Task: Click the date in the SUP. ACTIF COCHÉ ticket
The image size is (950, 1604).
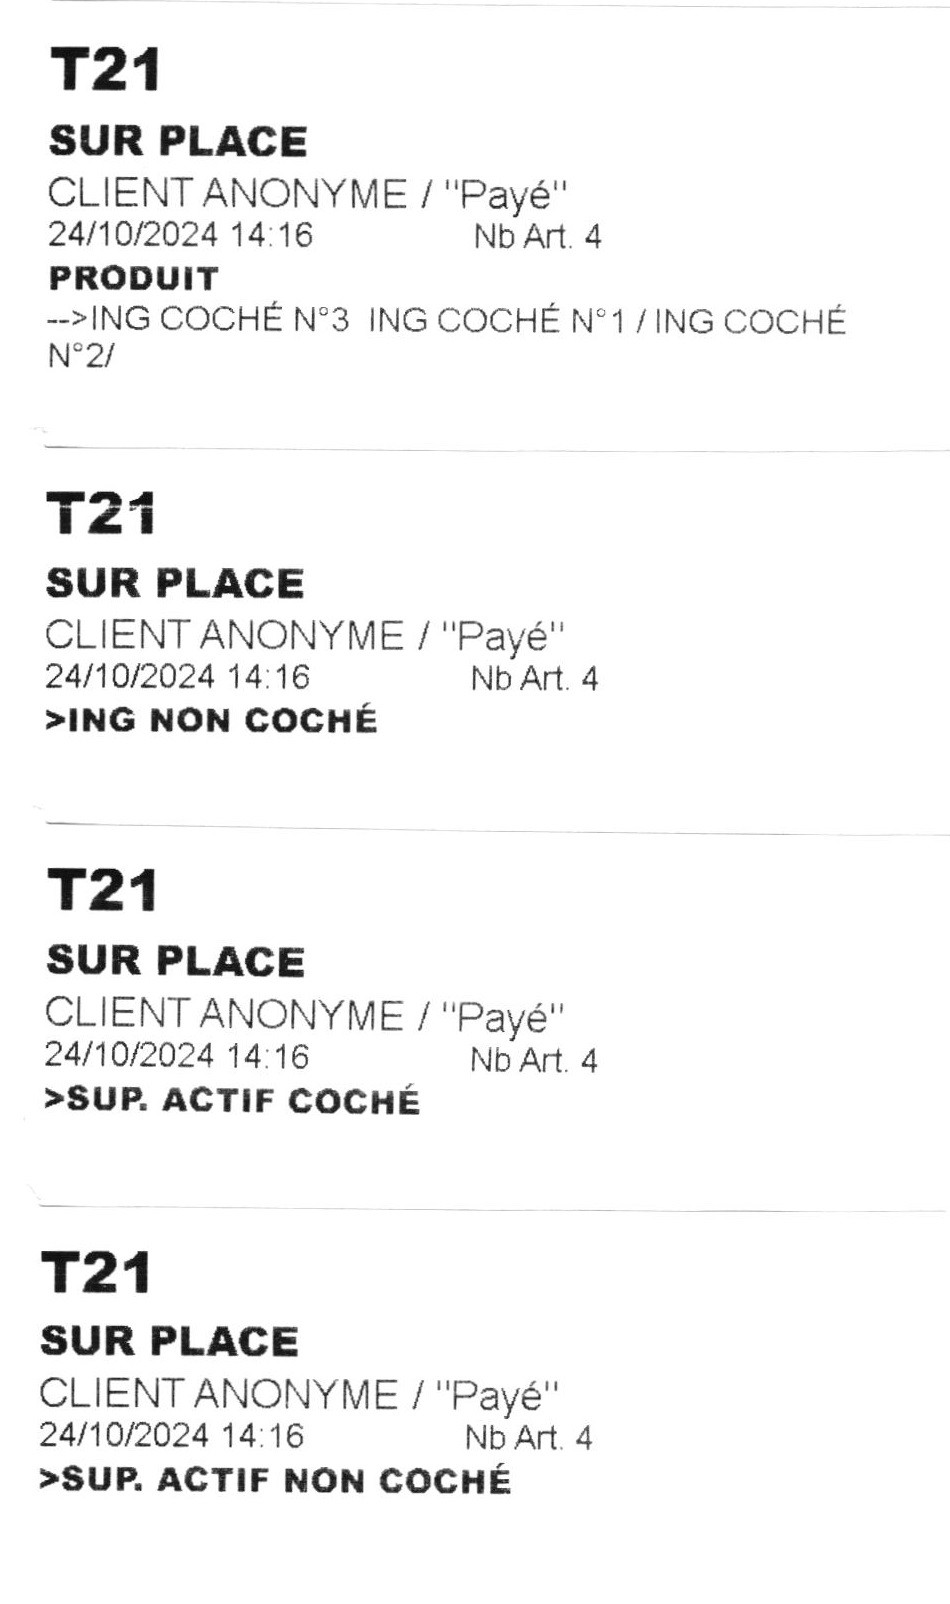Action: [177, 1055]
